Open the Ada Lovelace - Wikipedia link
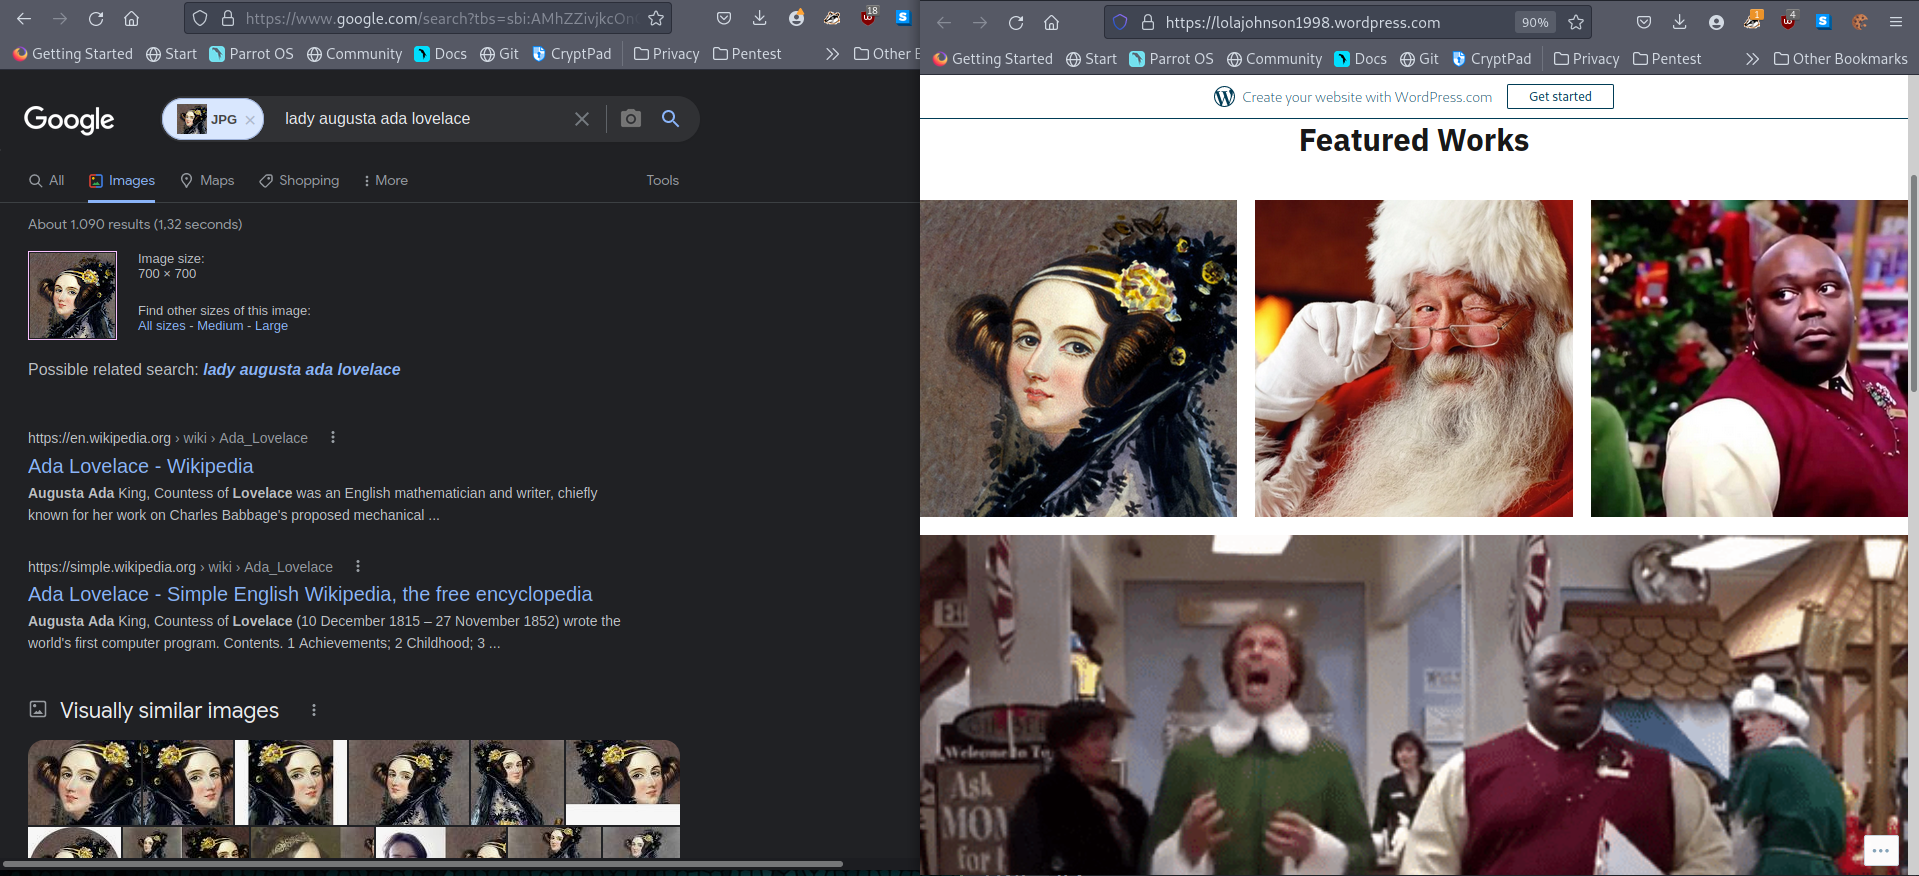 click(140, 466)
